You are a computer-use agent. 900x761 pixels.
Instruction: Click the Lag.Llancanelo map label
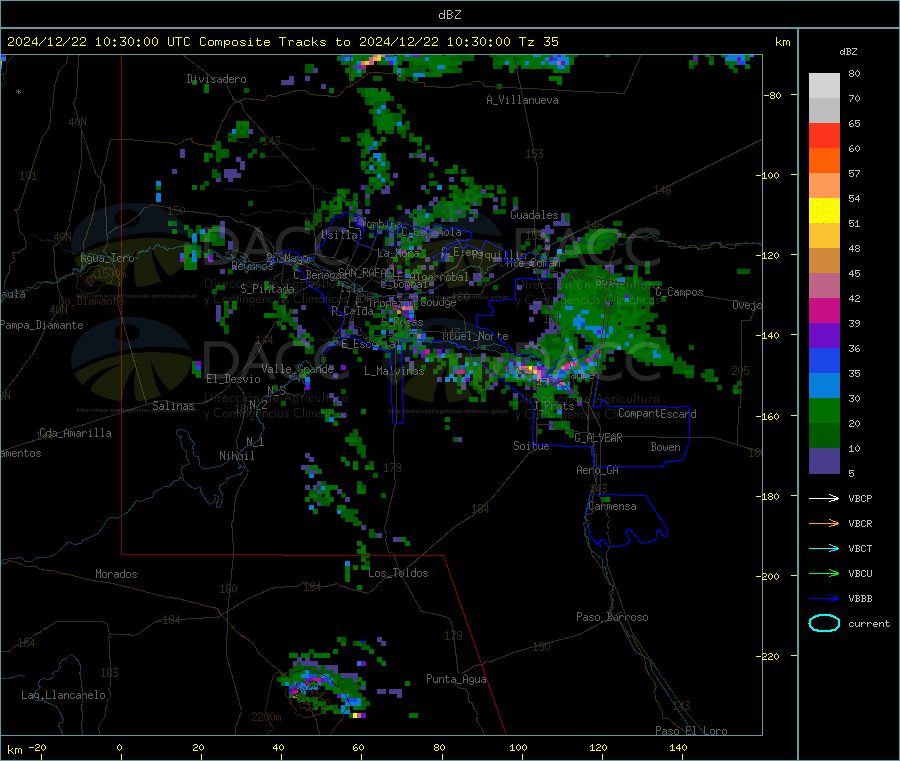tap(63, 695)
